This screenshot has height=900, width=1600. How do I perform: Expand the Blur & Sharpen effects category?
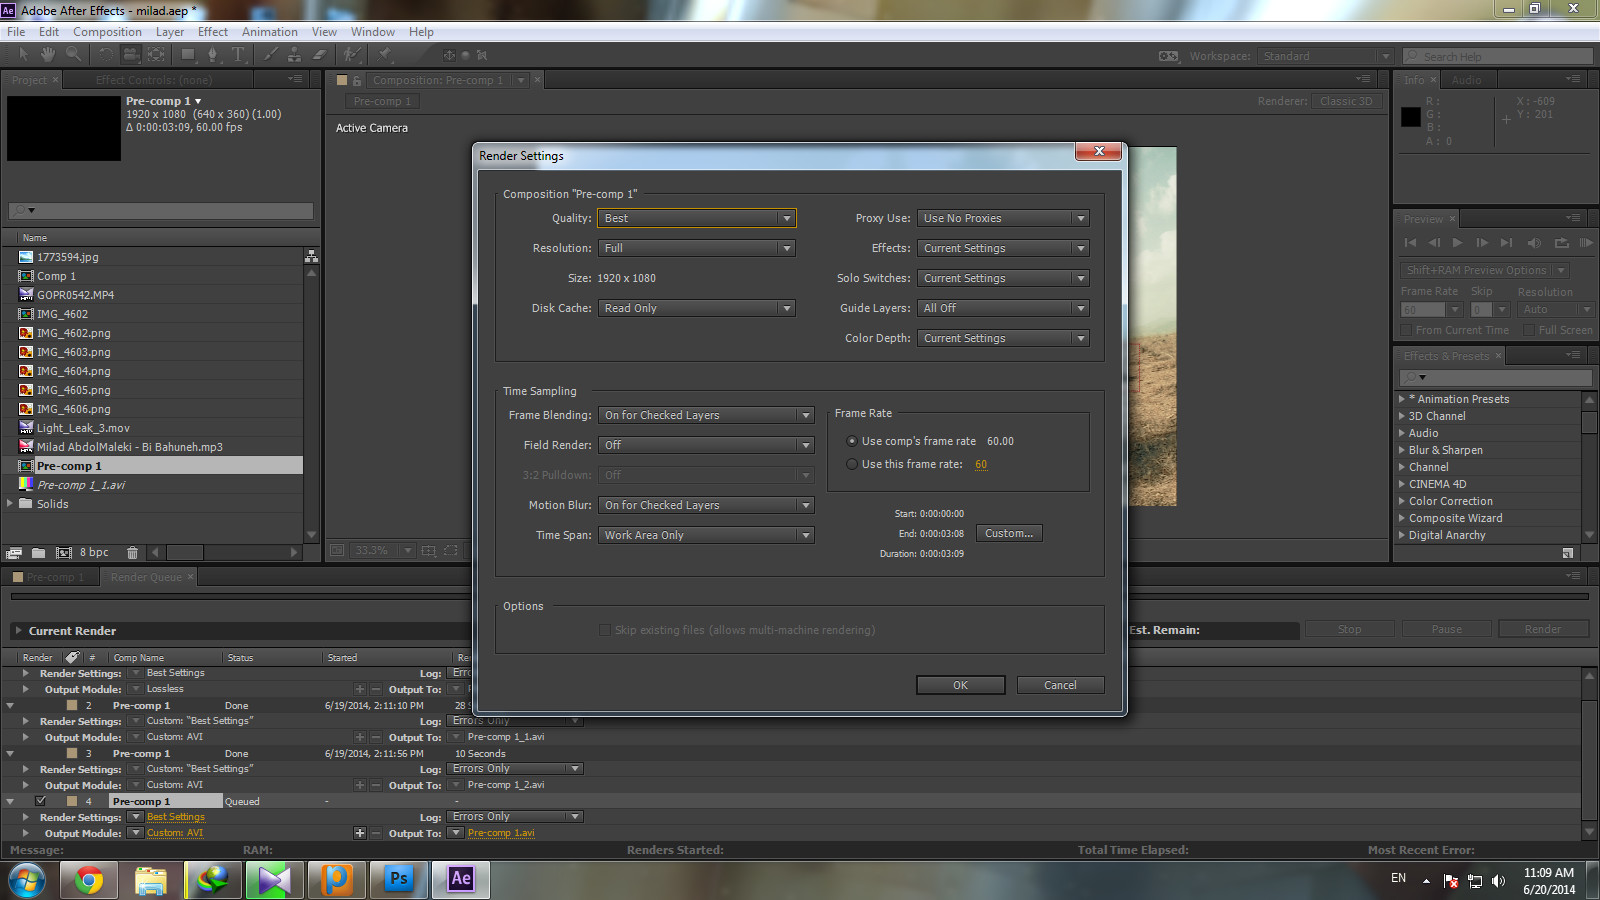(1402, 450)
